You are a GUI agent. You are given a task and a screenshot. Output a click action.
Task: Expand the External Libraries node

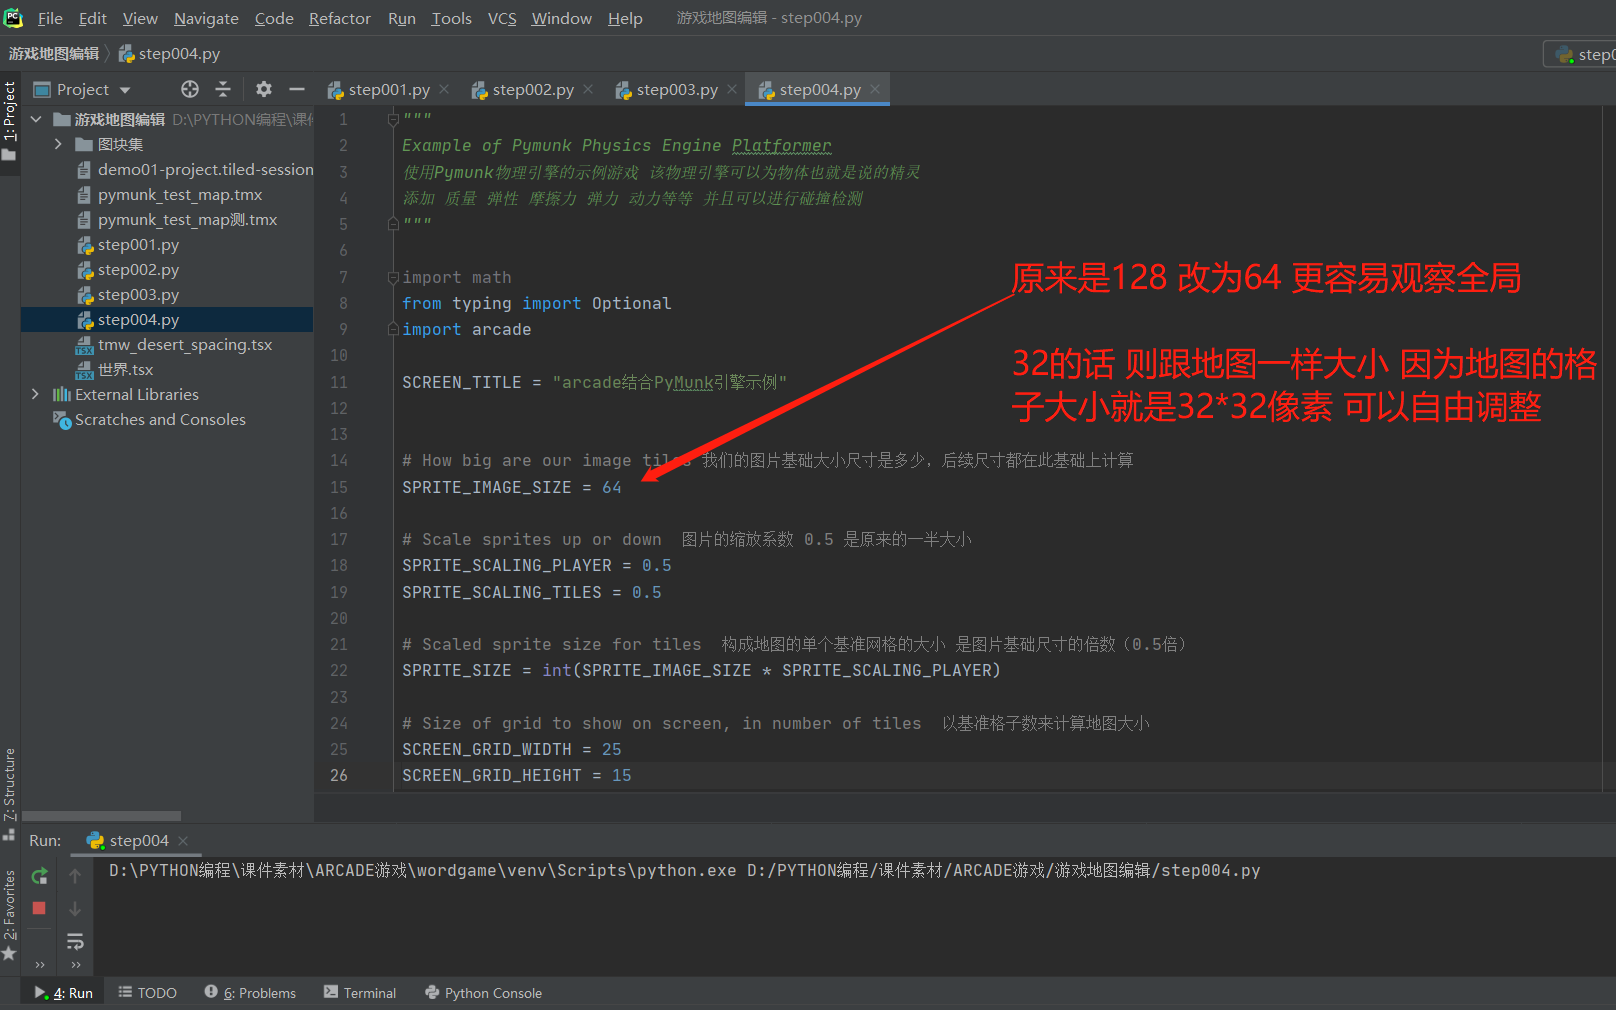pos(36,394)
